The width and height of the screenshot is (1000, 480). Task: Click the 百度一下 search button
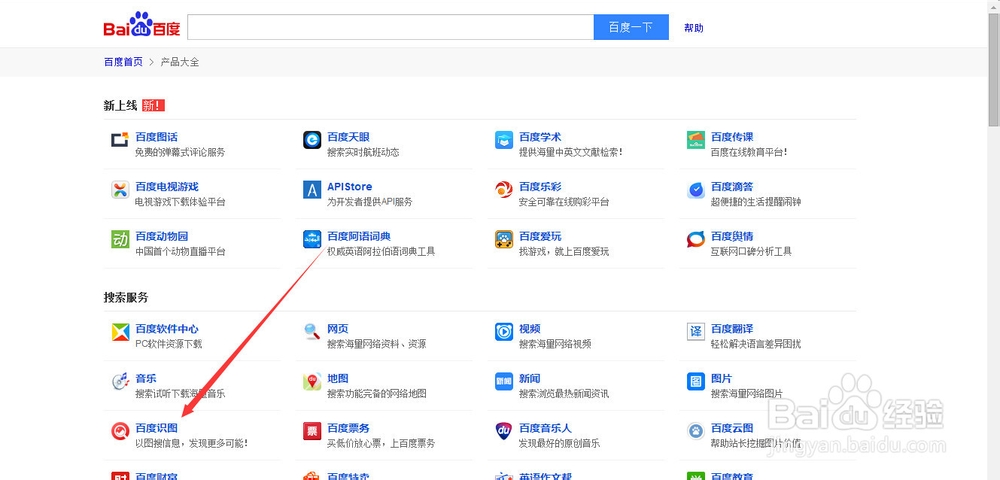pos(631,27)
